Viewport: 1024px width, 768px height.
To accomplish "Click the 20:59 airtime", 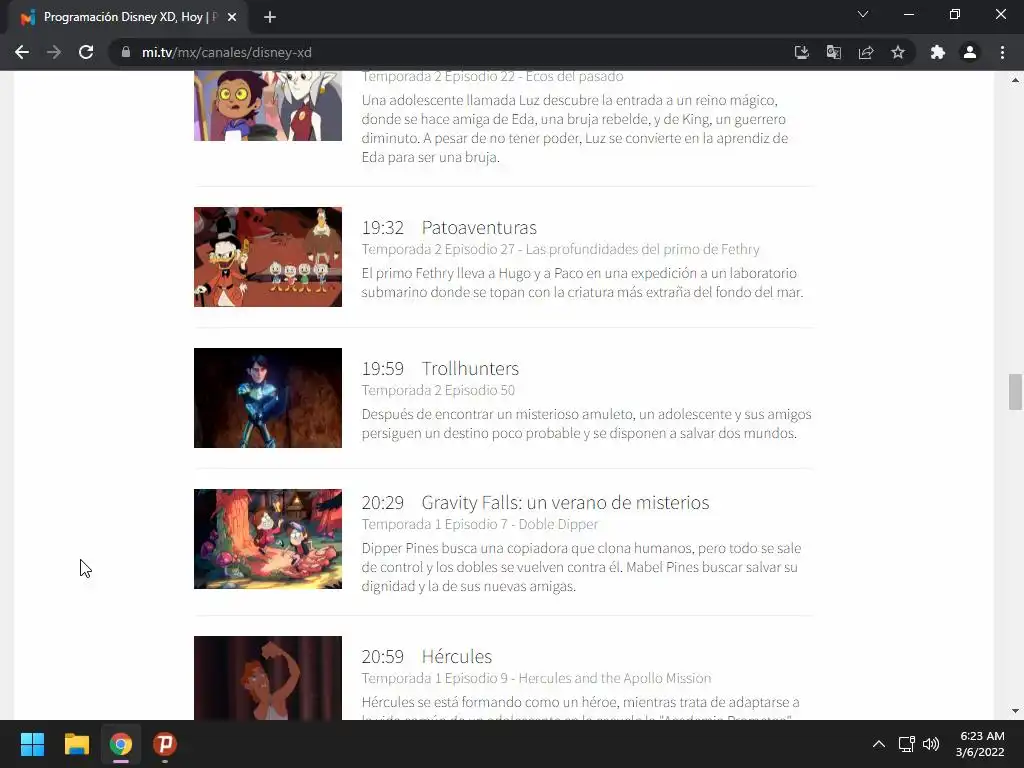I will 383,656.
